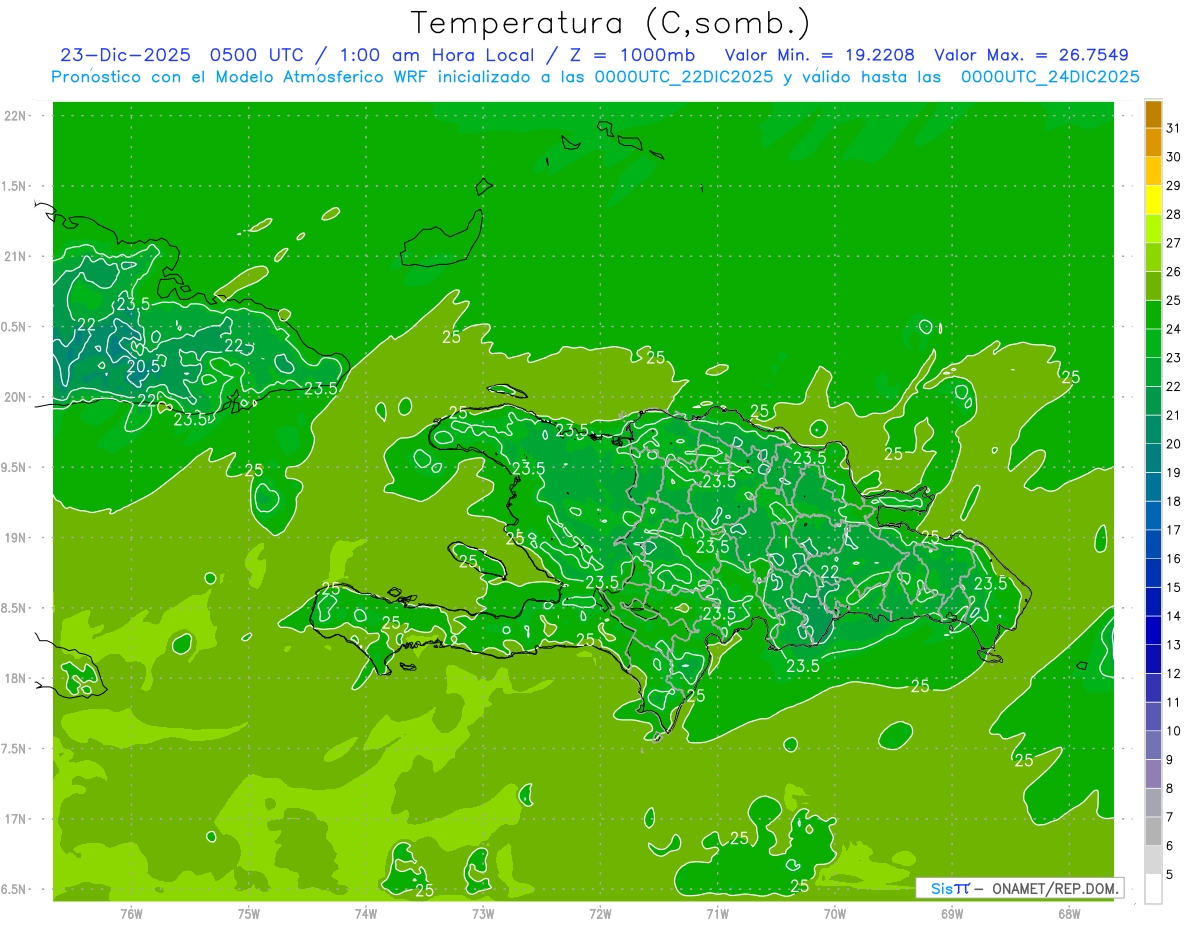Click the white swatch below 5

pyautogui.click(x=1153, y=889)
